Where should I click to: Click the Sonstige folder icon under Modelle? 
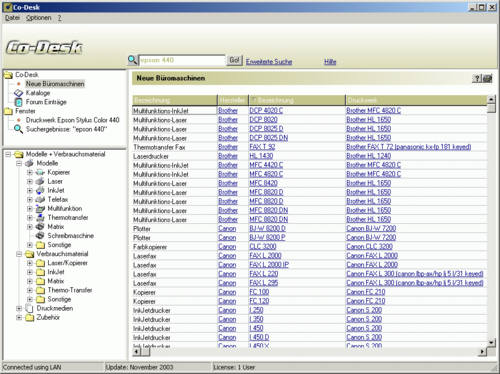click(40, 245)
